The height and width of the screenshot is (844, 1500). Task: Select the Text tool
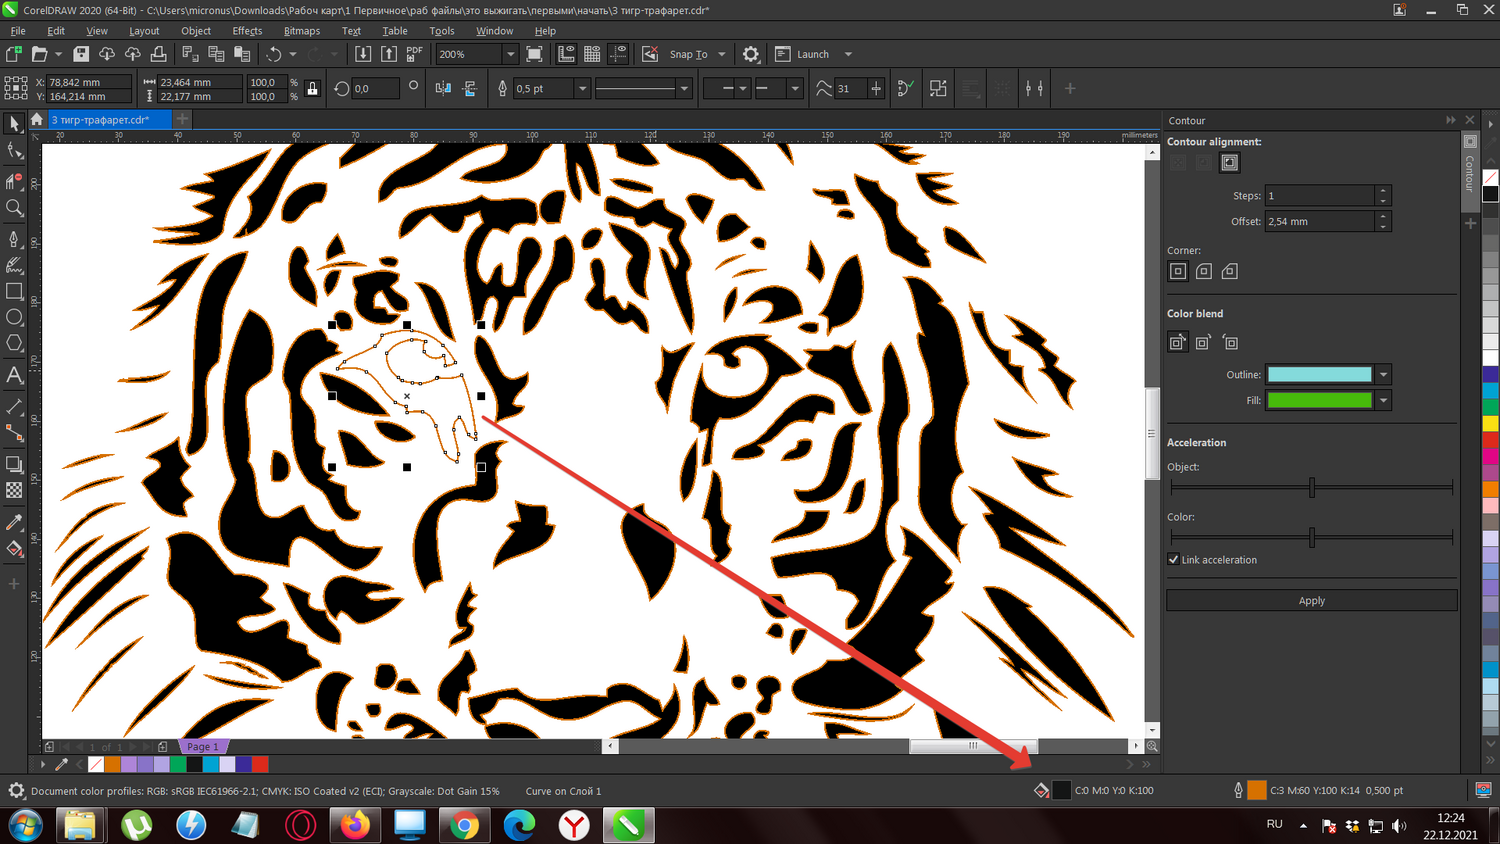14,375
